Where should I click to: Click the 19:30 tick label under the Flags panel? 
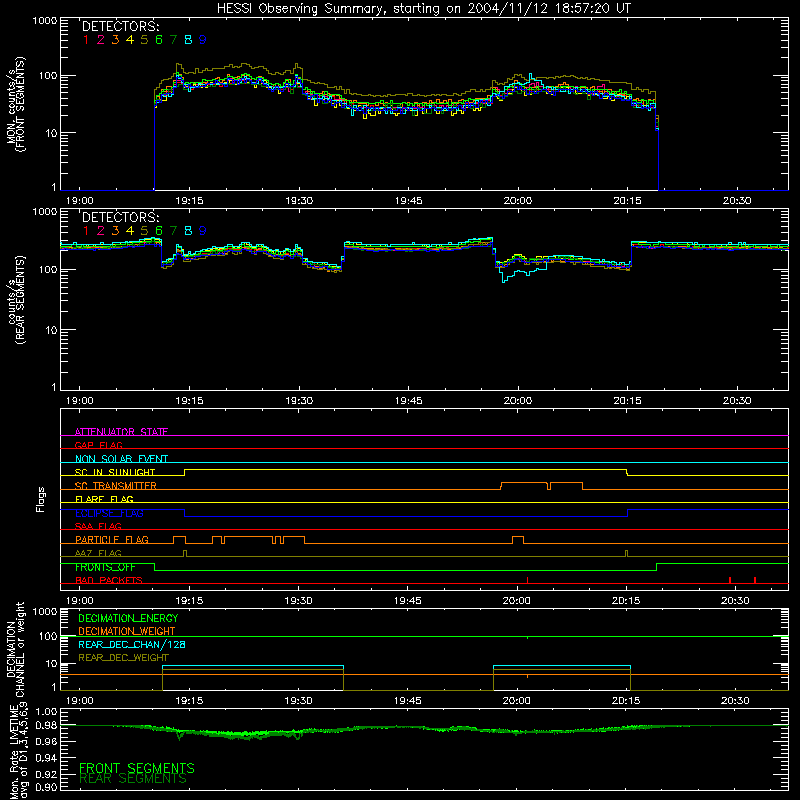tap(298, 601)
